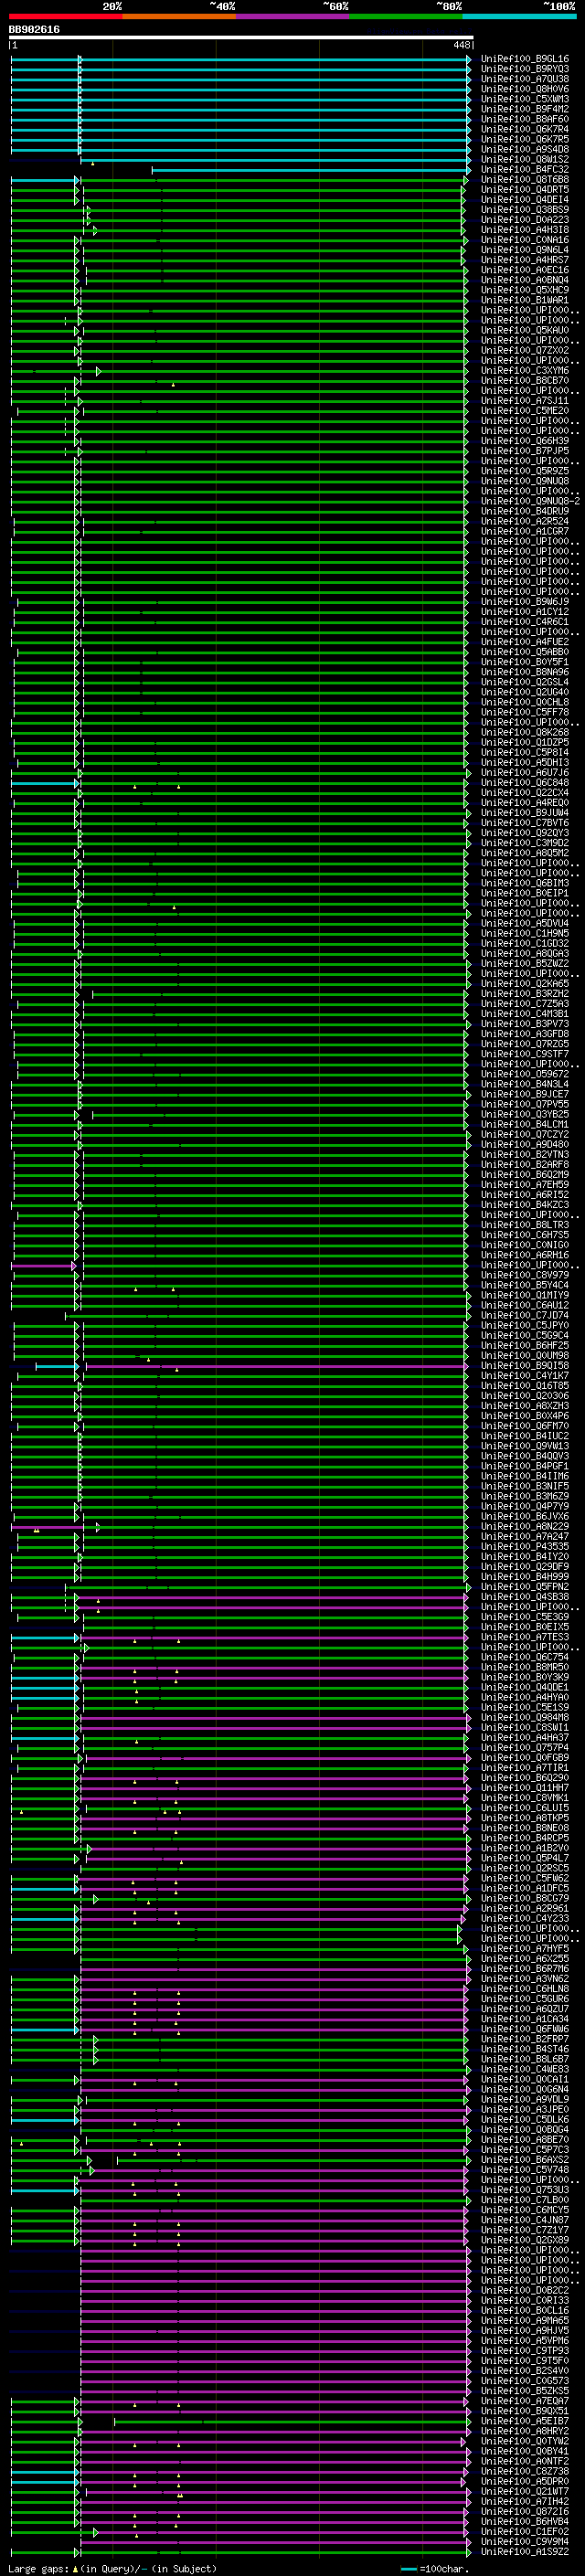Select hit UniRef100_B9GL16
This screenshot has width=585, height=2576.
(x=525, y=59)
